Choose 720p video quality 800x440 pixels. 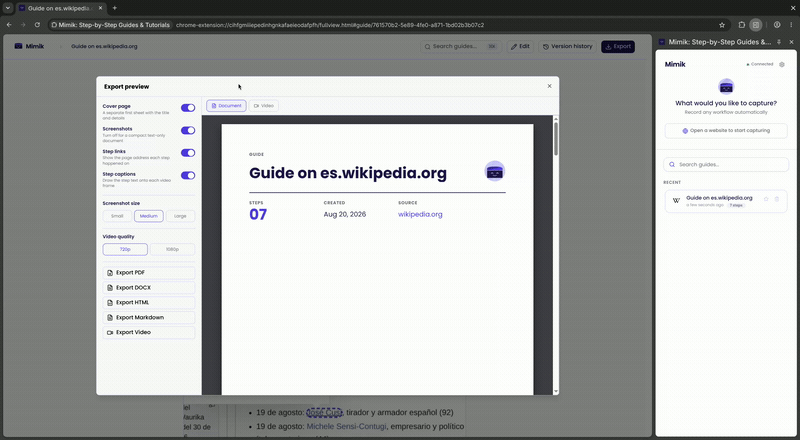coord(125,249)
